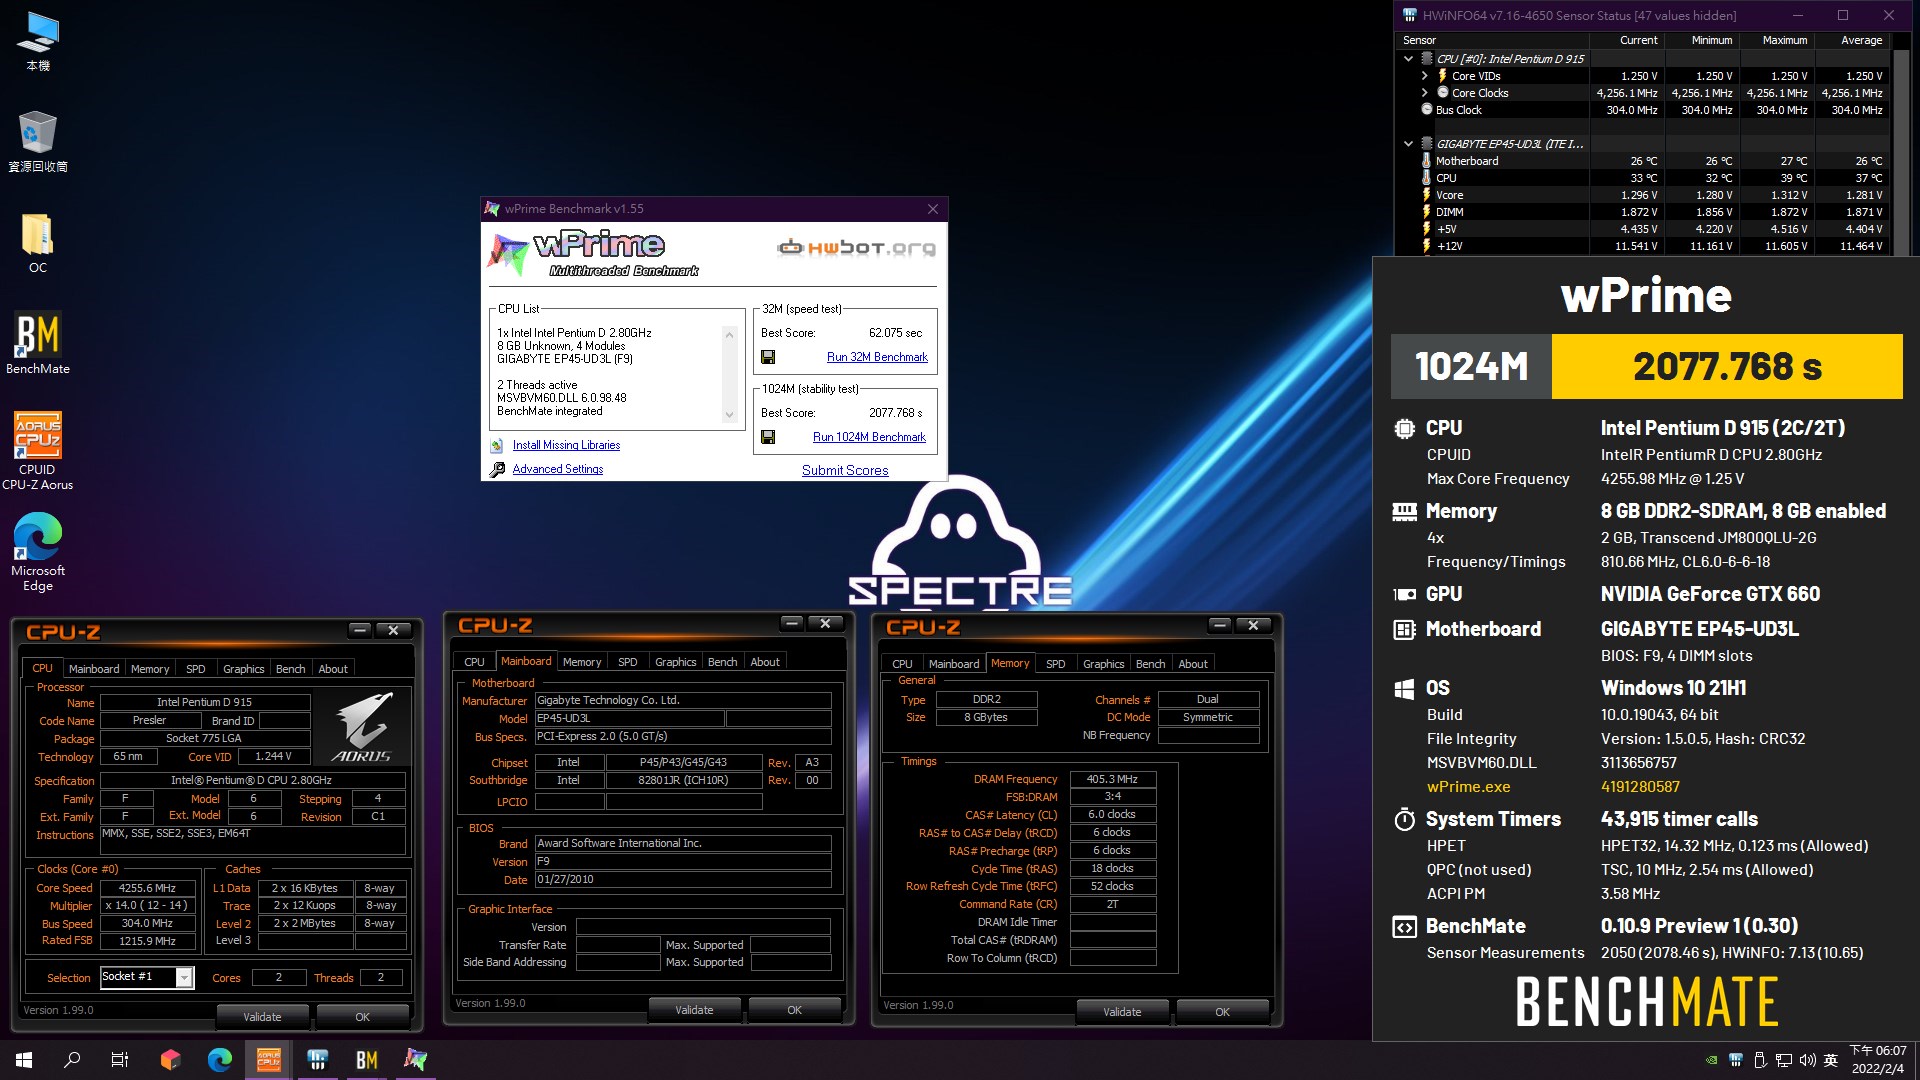Click the input language indicator in tray
Image resolution: width=1920 pixels, height=1080 pixels.
click(1831, 1060)
